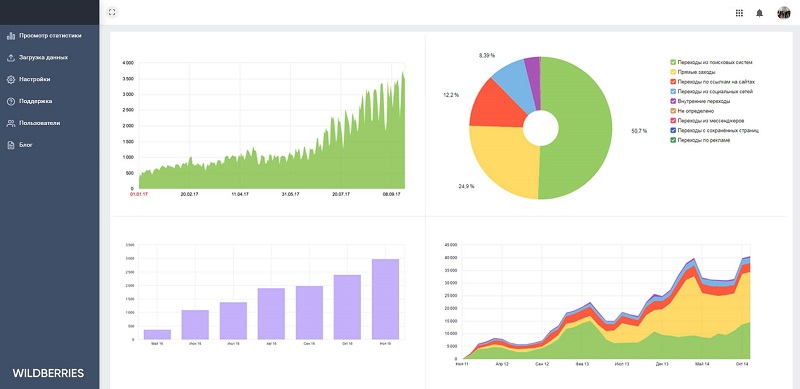800x389 pixels.
Task: Click the help icon beside Поддержка
Action: tap(10, 101)
